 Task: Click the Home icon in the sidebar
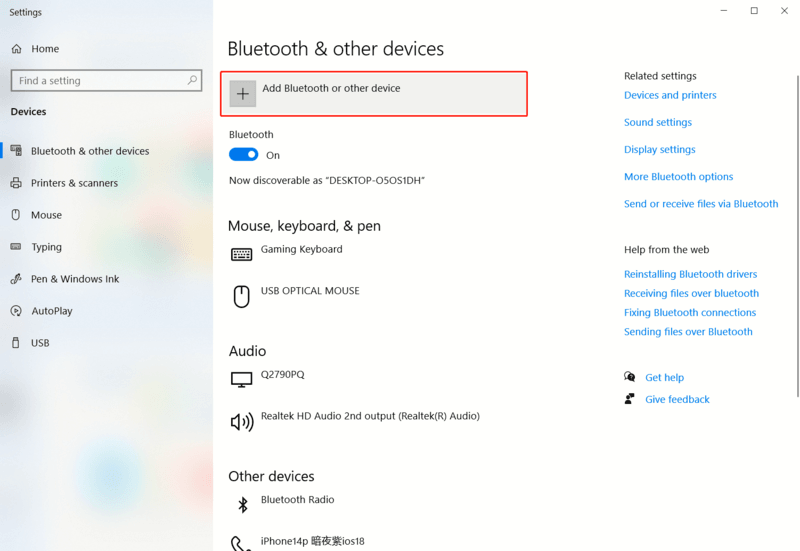pyautogui.click(x=17, y=49)
